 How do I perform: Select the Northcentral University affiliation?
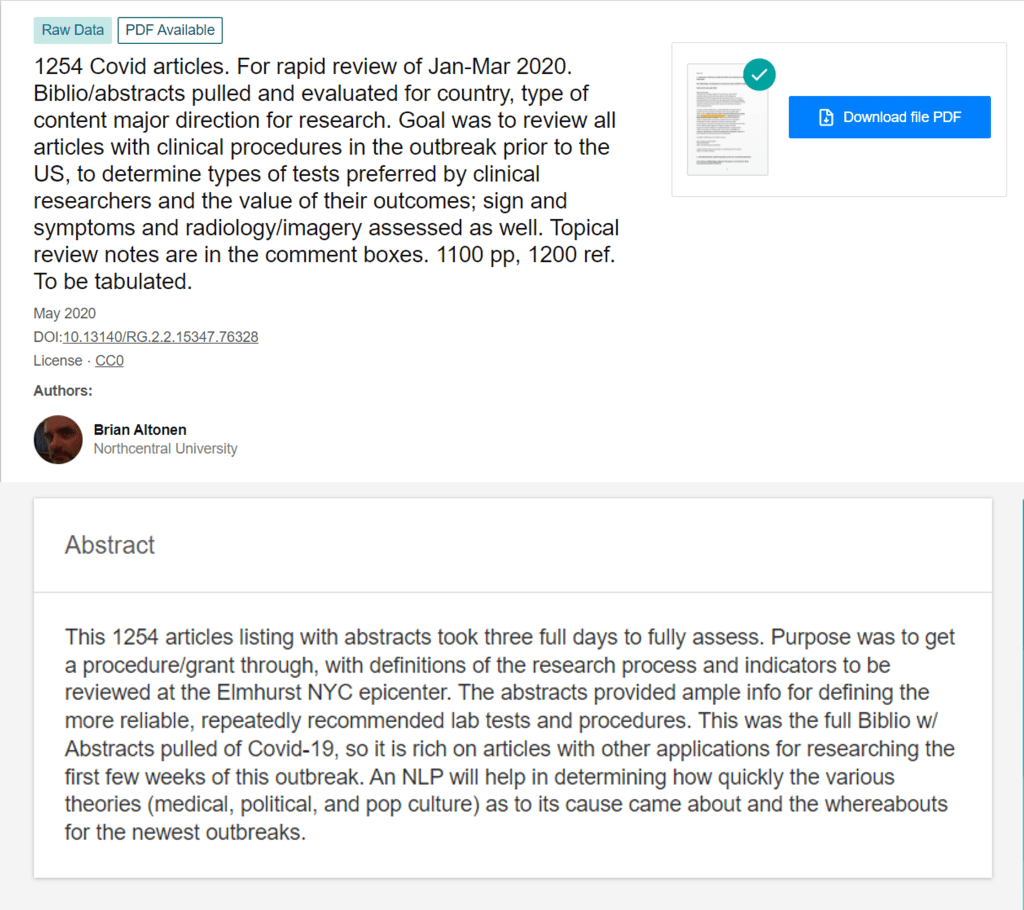click(165, 449)
